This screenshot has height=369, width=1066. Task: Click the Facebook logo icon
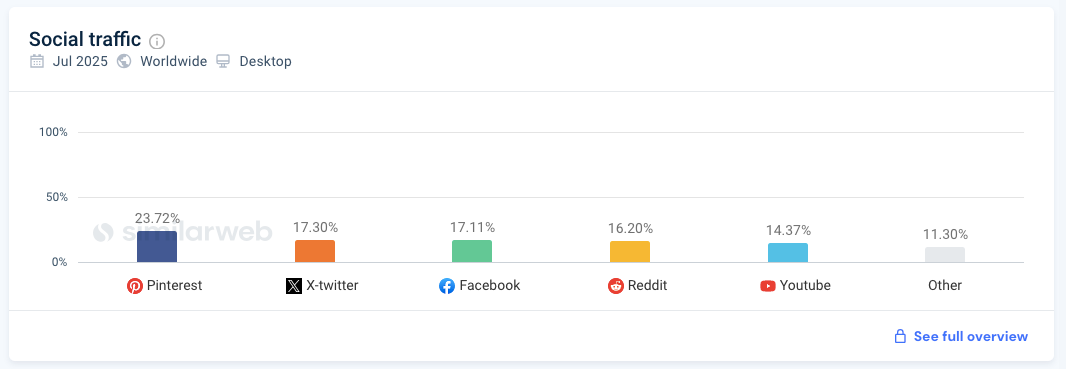pyautogui.click(x=447, y=286)
